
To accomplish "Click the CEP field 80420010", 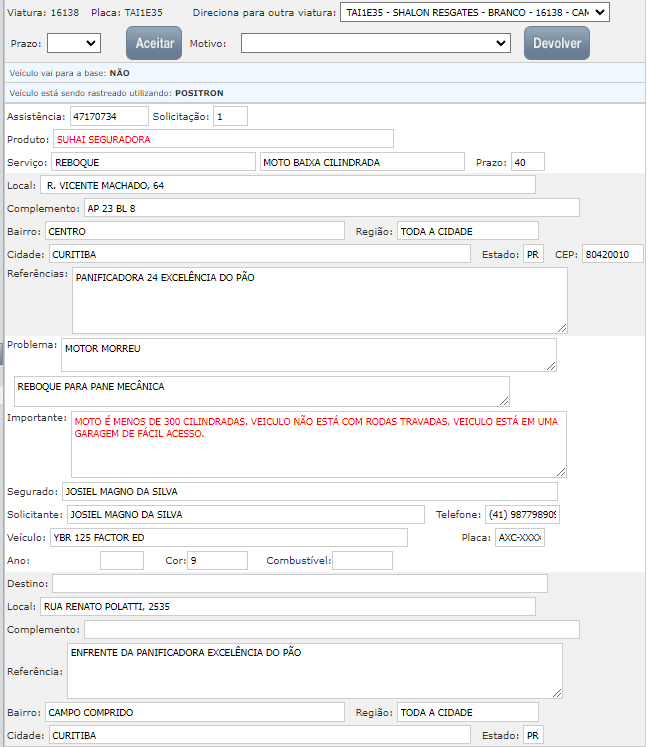I will point(612,254).
